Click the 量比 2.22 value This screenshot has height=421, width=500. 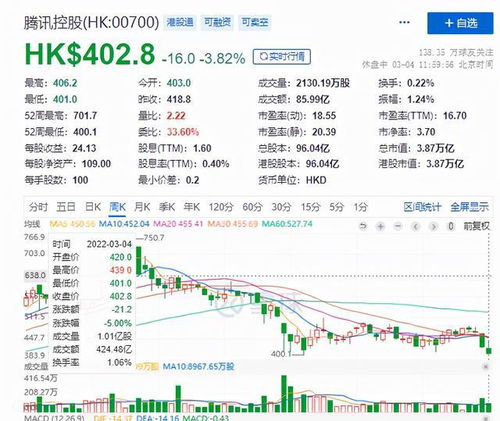coord(176,116)
